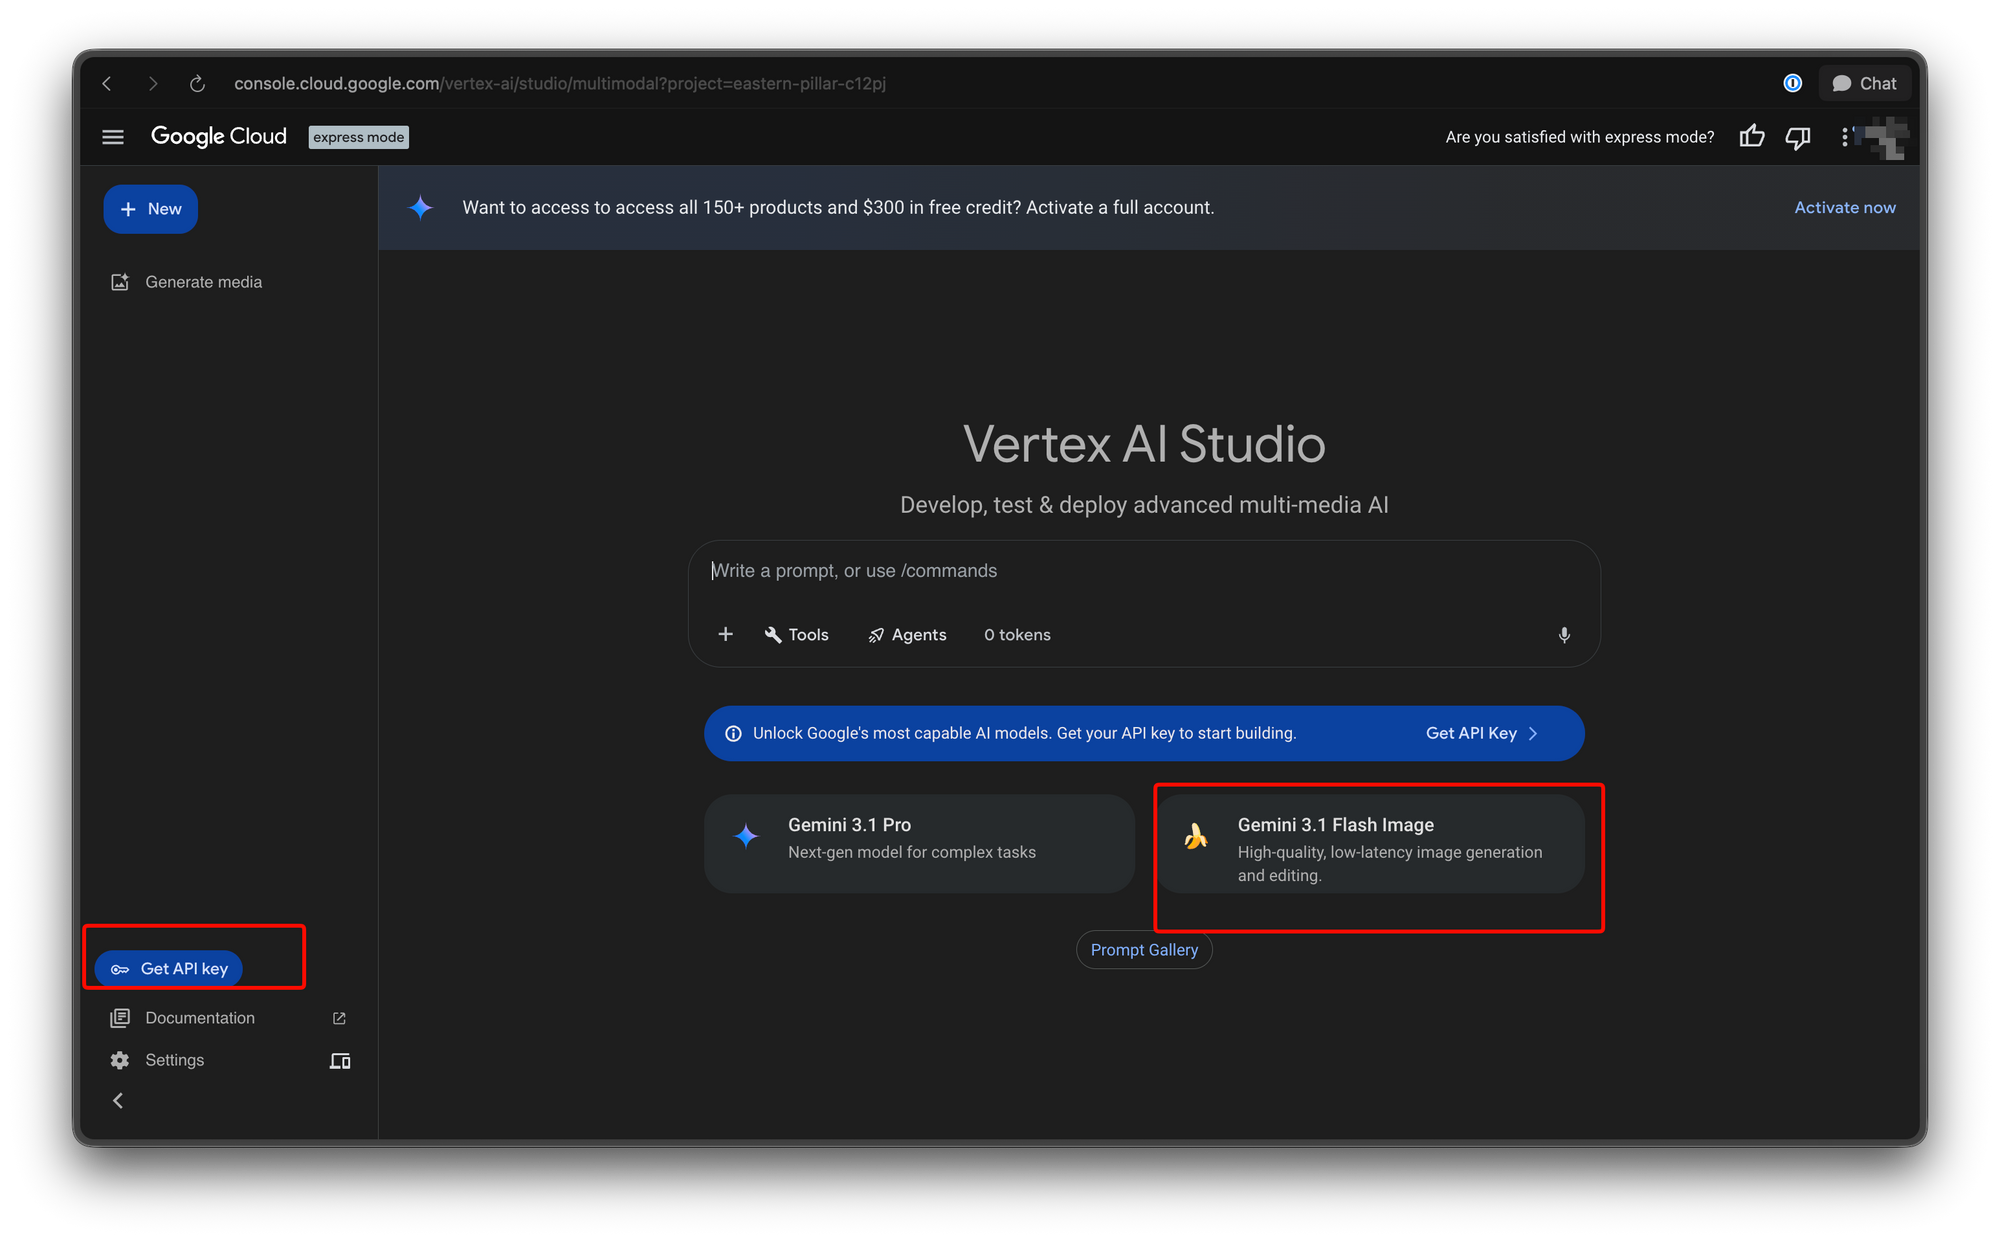The width and height of the screenshot is (2000, 1243).
Task: Click the settings display icon in sidebar
Action: coord(340,1060)
